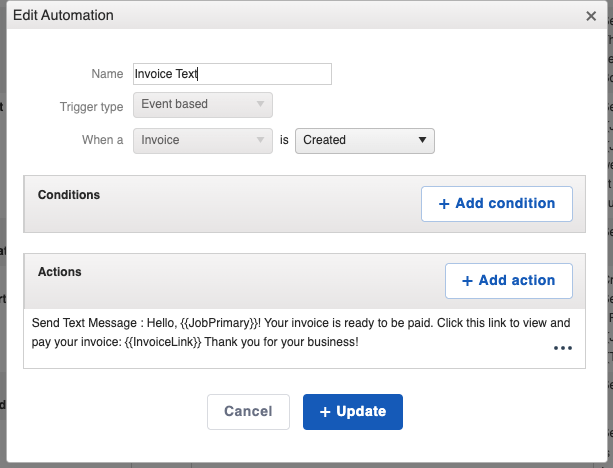613x468 pixels.
Task: Click the Actions section heading
Action: (x=59, y=272)
